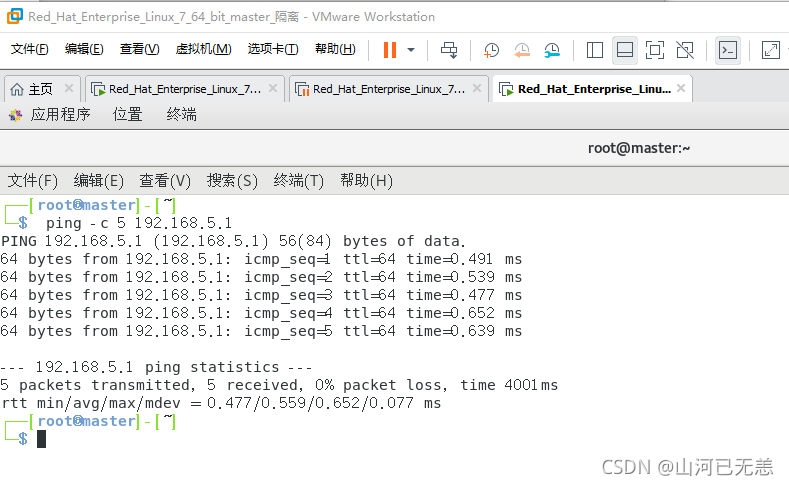Open VMware 编辑(E) menu
789x485 pixels.
click(x=84, y=49)
